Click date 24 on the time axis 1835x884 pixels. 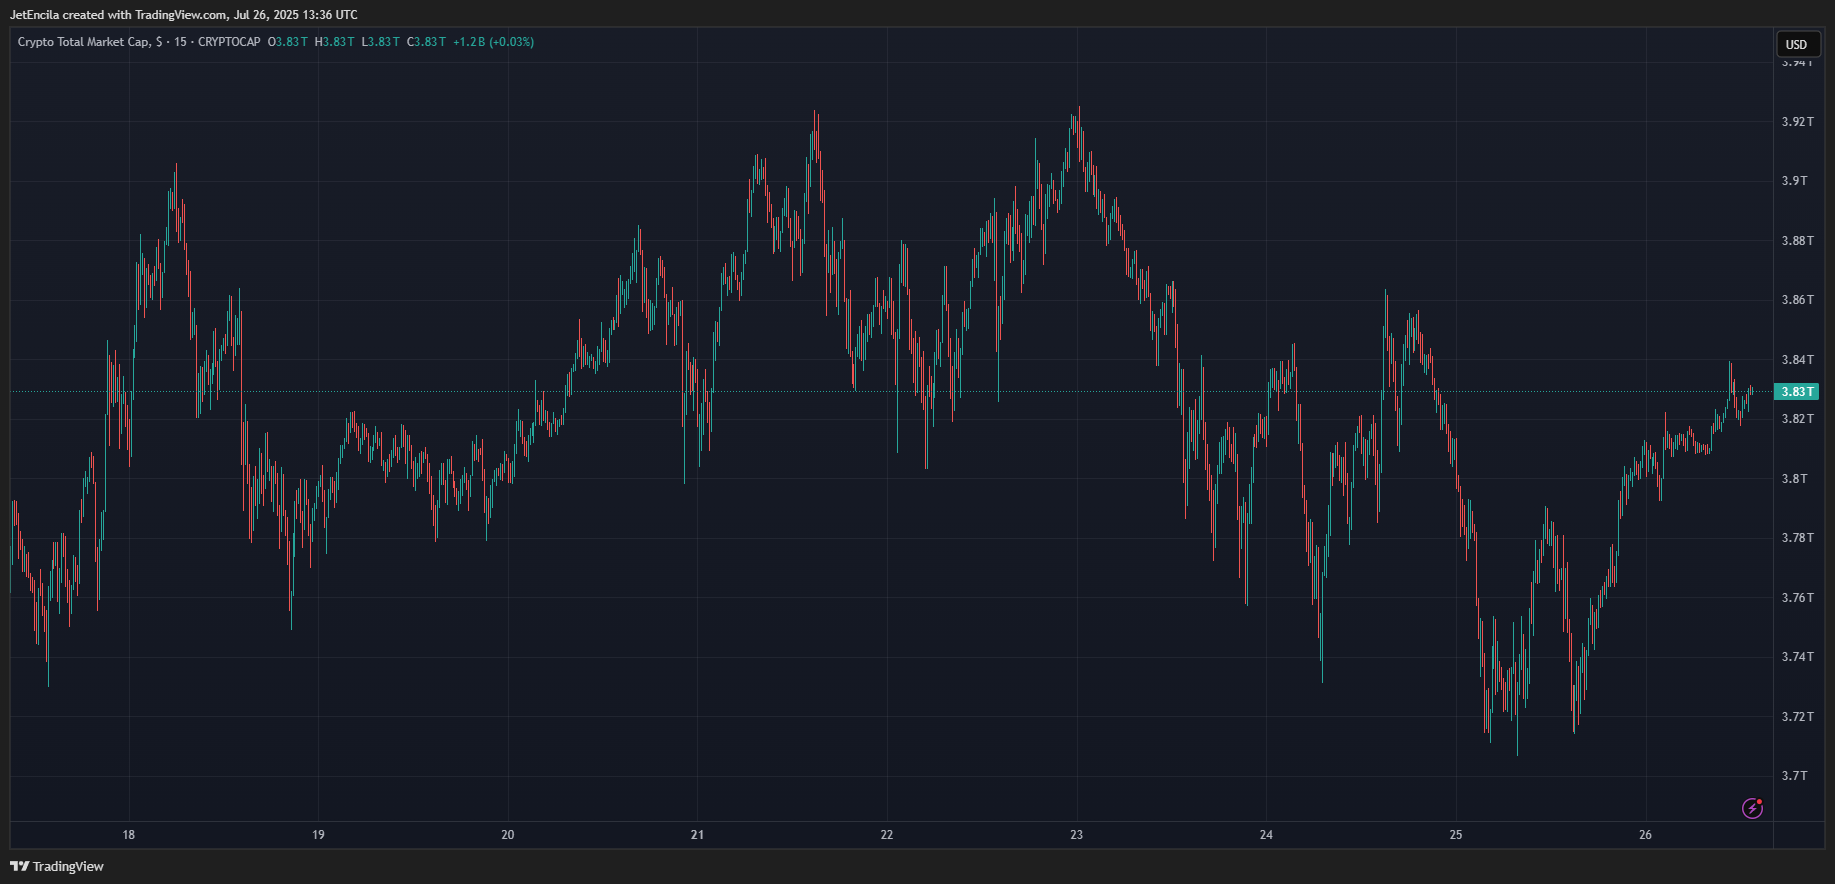click(1266, 835)
